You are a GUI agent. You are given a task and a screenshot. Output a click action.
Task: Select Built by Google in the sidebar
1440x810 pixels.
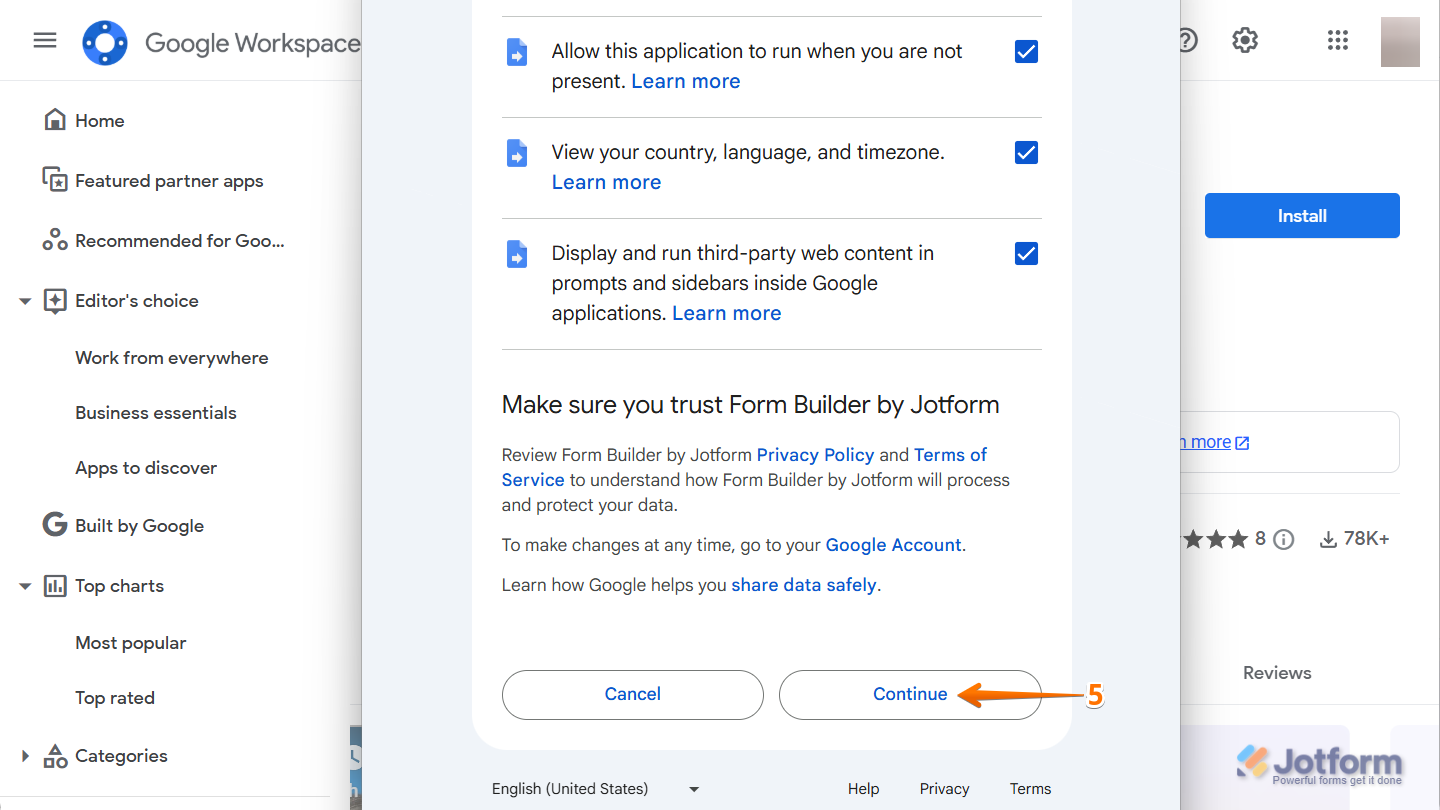coord(138,525)
